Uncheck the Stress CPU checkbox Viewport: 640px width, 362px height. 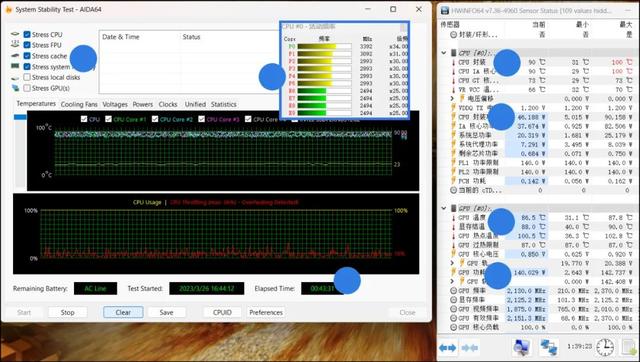[27, 35]
